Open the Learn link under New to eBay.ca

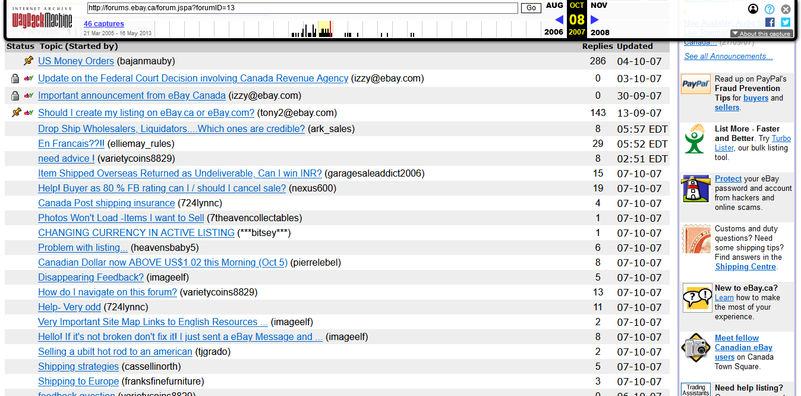pyautogui.click(x=724, y=297)
